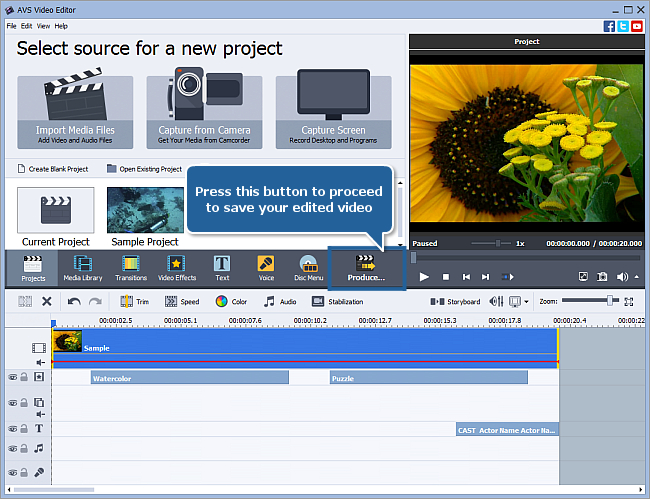Click the Split icon in the timeline toolbar
Image resolution: width=650 pixels, height=499 pixels.
(x=25, y=301)
